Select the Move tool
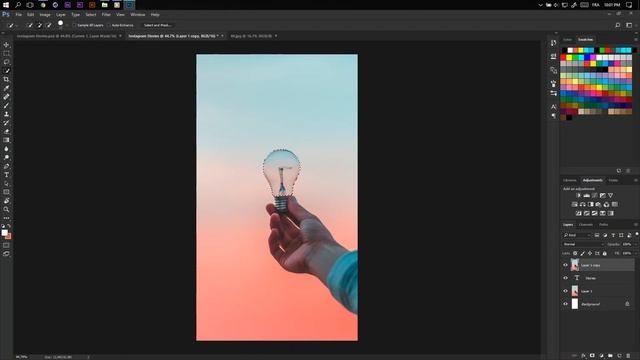Screen dimensions: 640x360 [6, 45]
